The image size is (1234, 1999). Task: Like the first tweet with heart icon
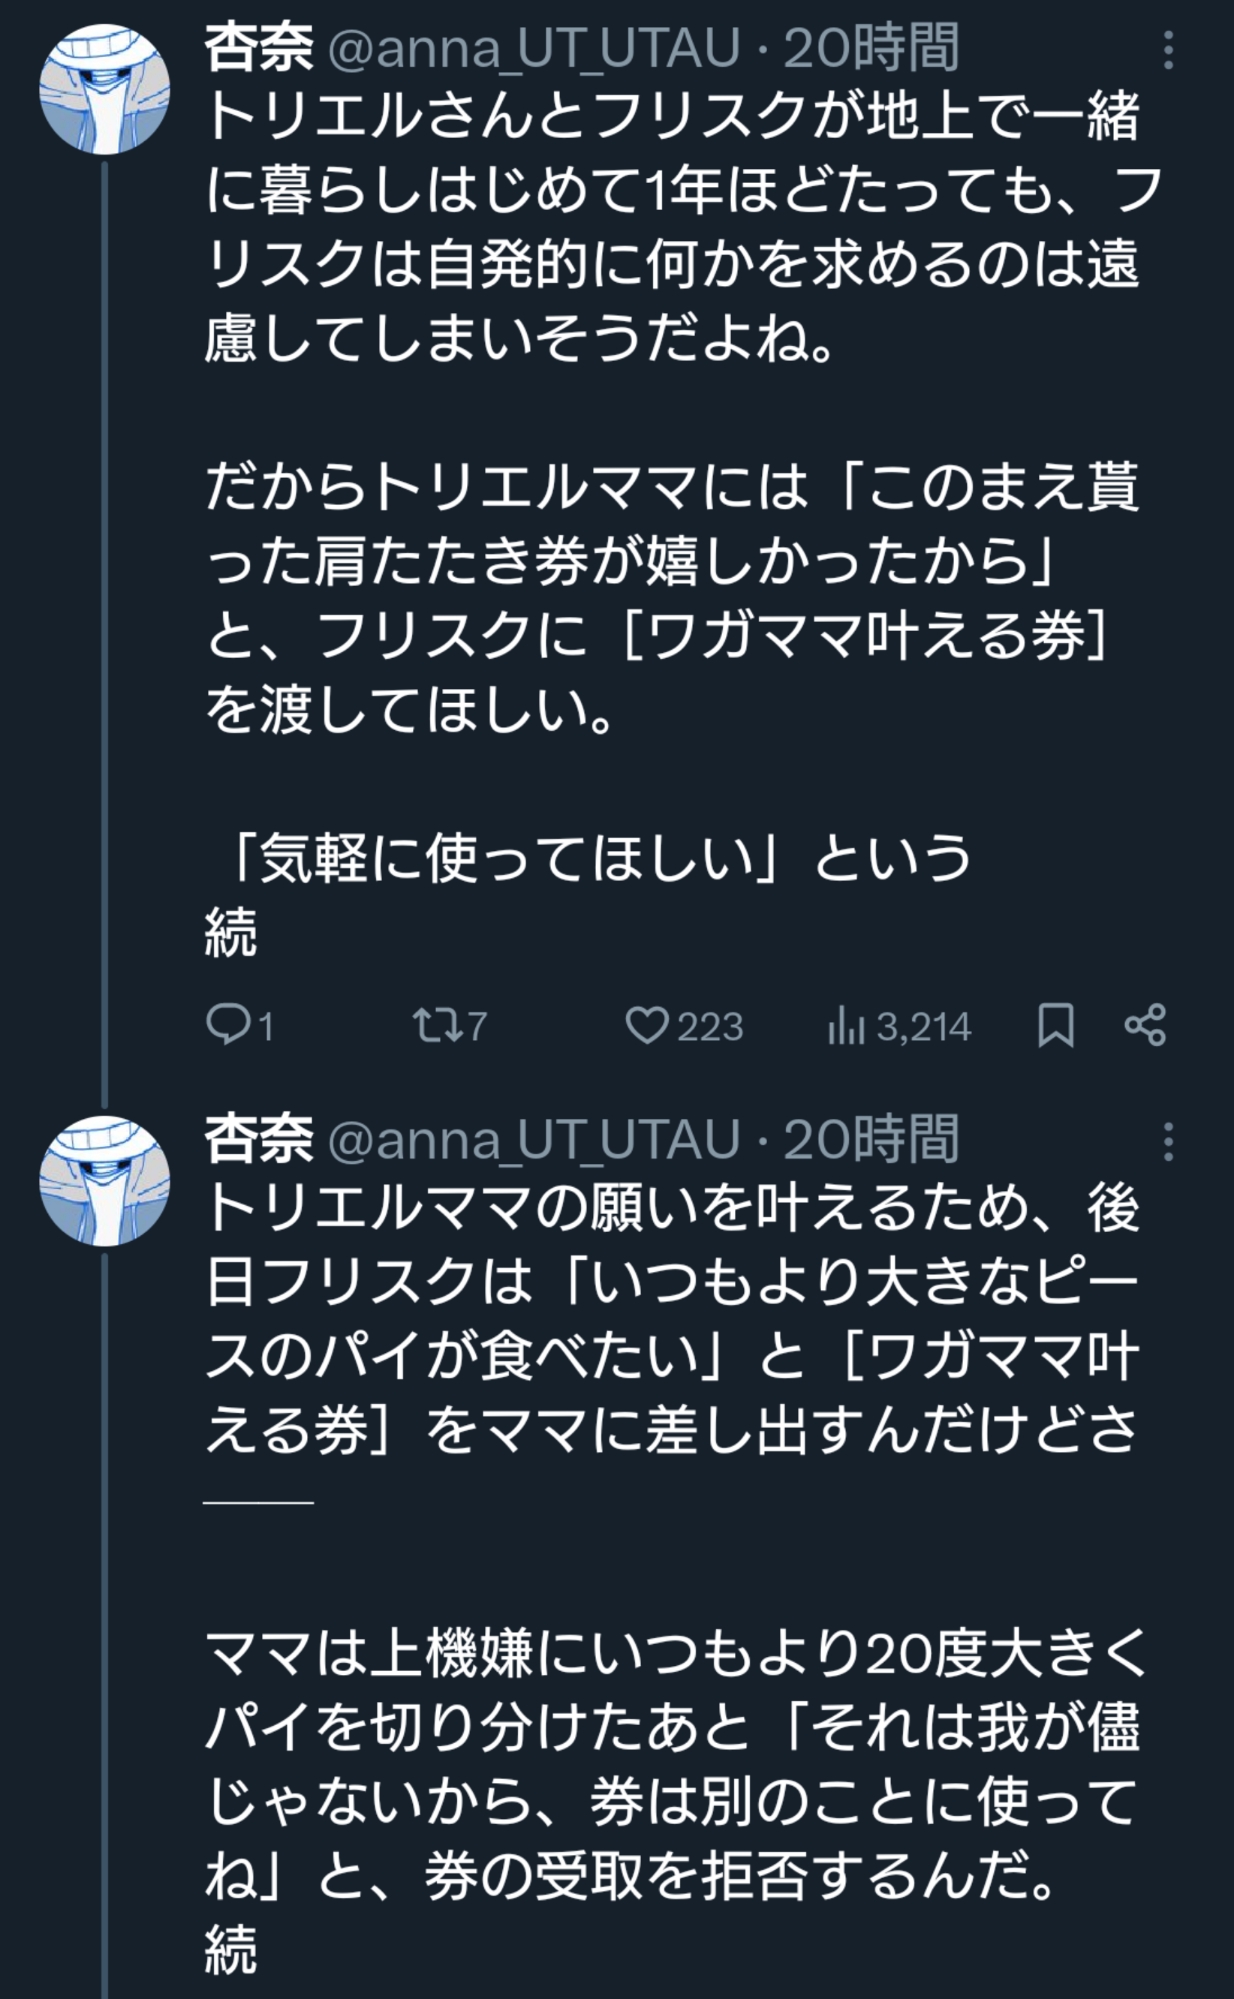(x=646, y=1025)
